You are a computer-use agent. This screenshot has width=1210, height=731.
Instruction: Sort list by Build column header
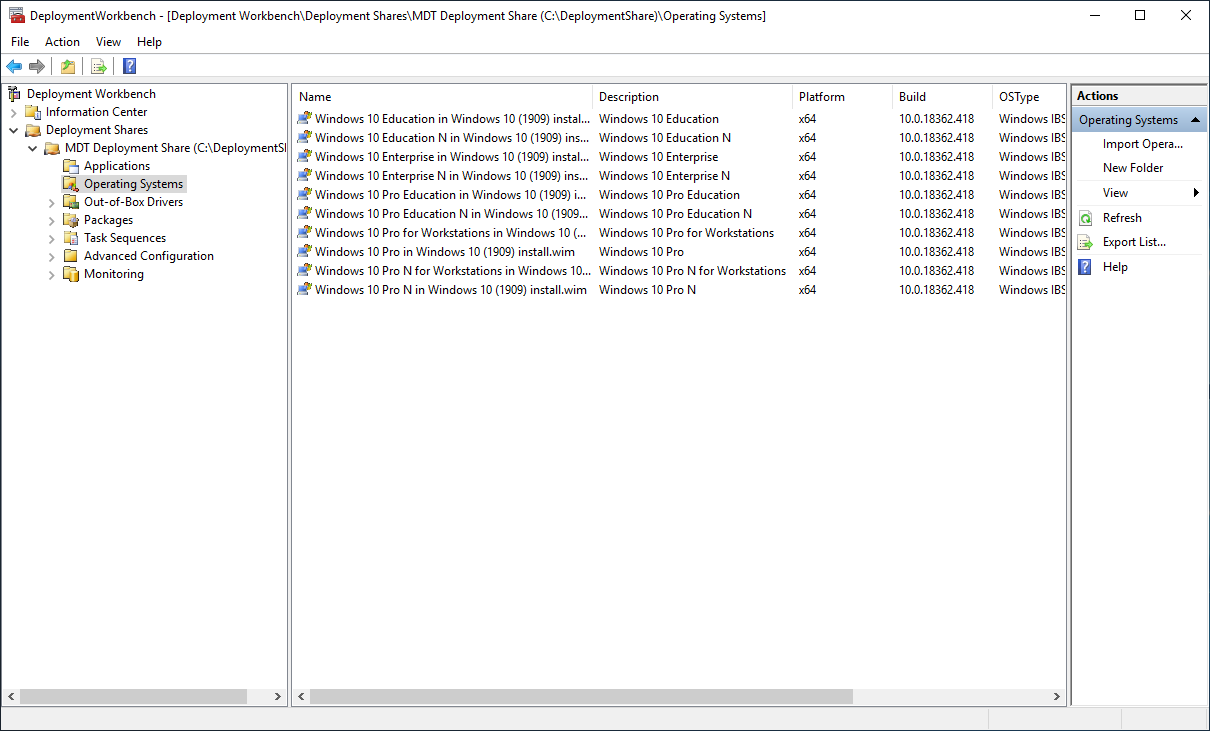(x=943, y=97)
